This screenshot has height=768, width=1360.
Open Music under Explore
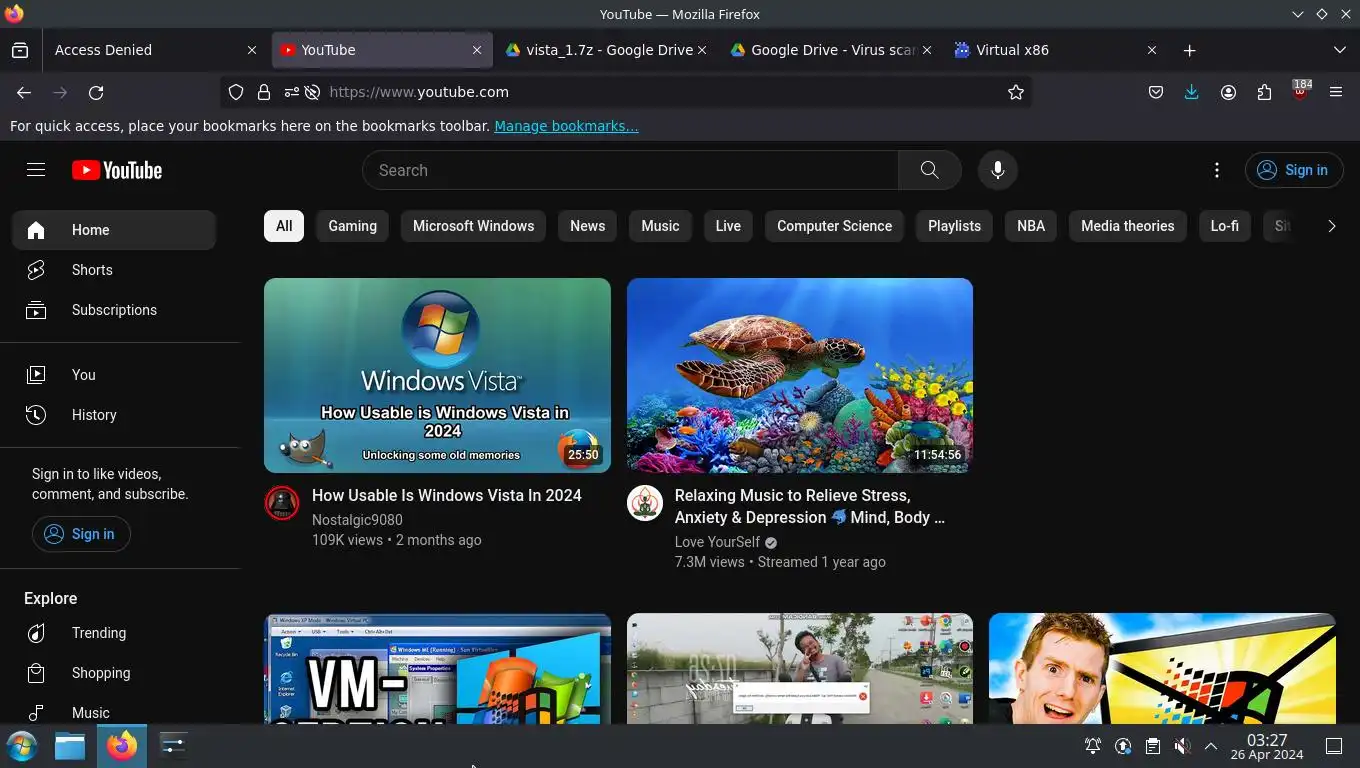tap(114, 713)
